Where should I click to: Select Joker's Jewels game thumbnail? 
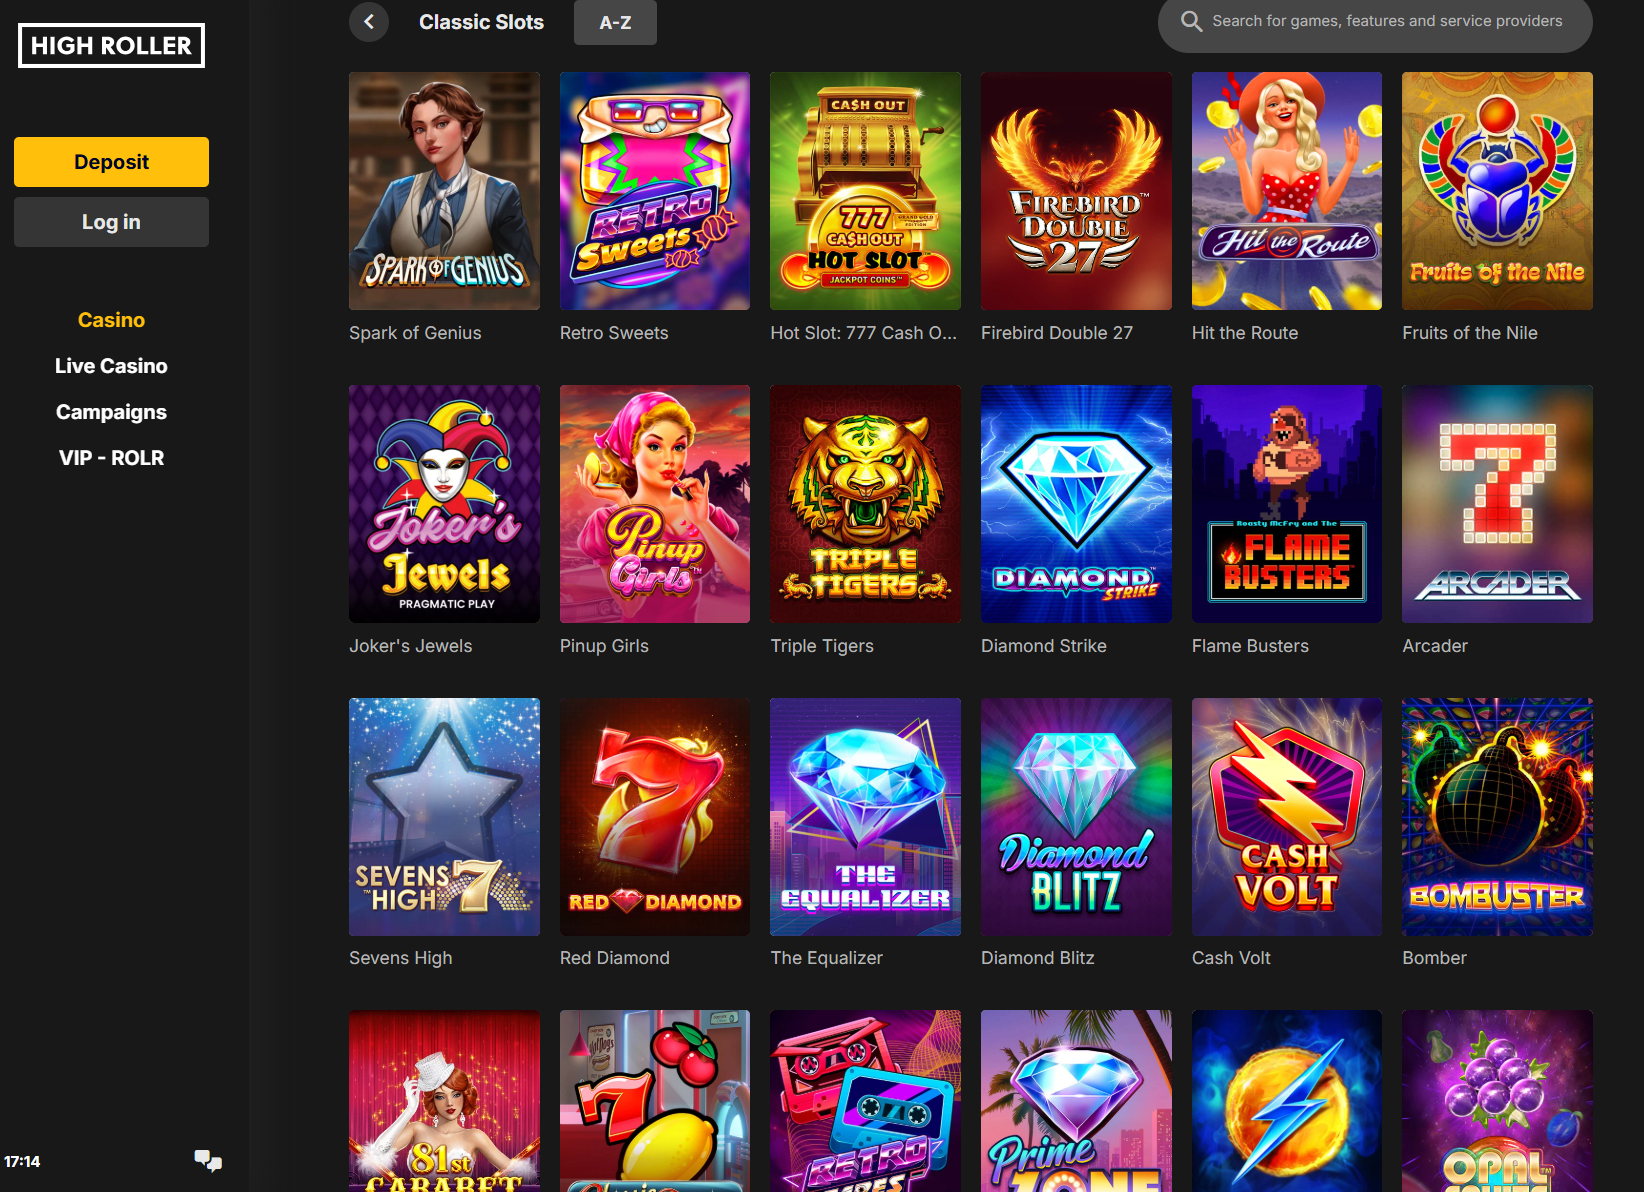click(x=444, y=504)
